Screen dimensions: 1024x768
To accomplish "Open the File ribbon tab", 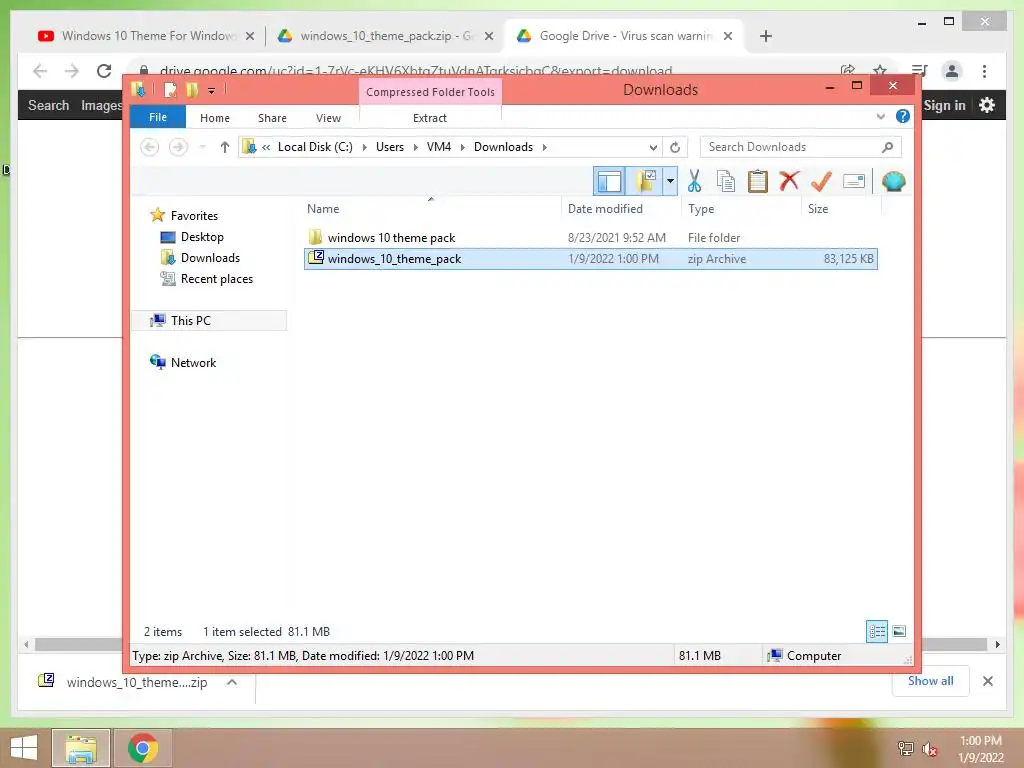I will coord(158,117).
